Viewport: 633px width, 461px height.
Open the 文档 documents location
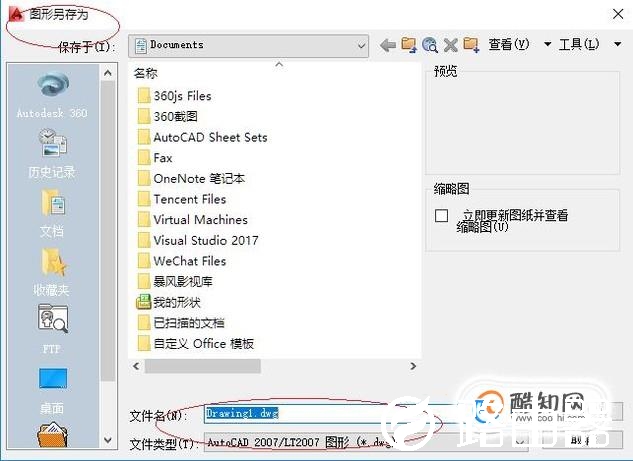(x=52, y=213)
